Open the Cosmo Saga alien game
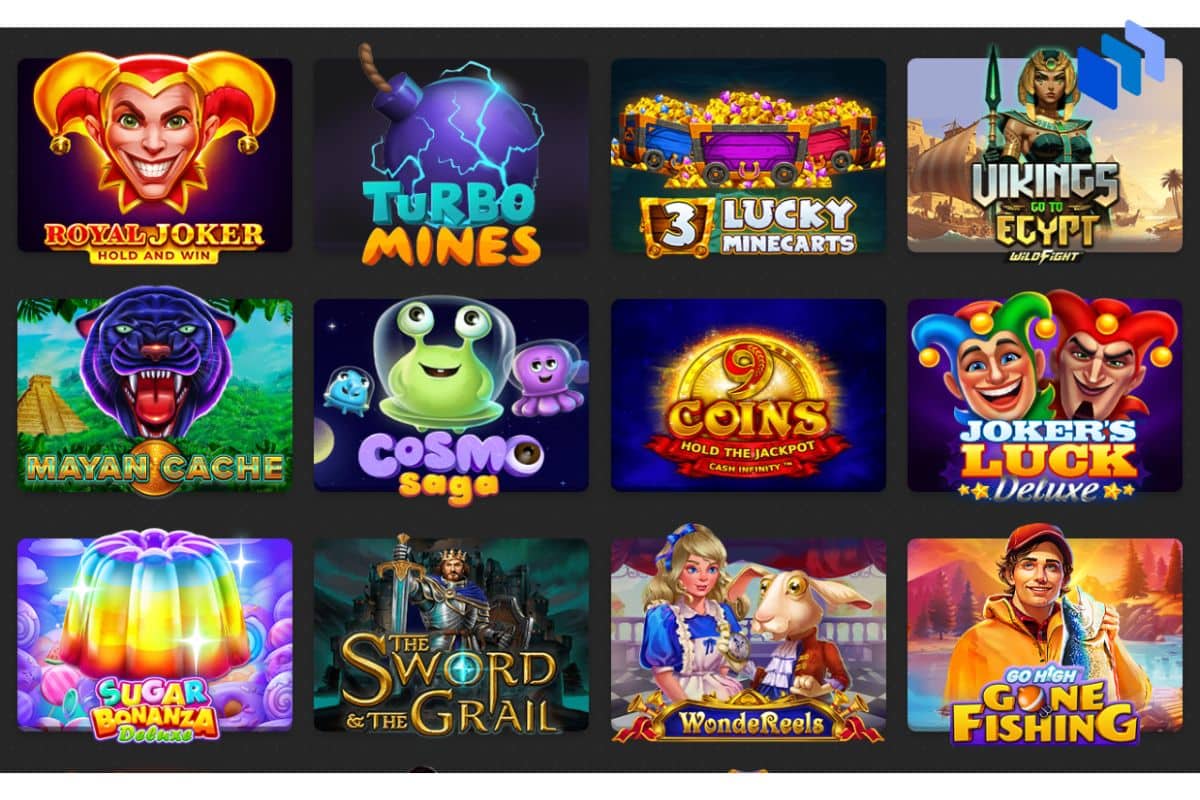The width and height of the screenshot is (1200, 800). pyautogui.click(x=451, y=395)
